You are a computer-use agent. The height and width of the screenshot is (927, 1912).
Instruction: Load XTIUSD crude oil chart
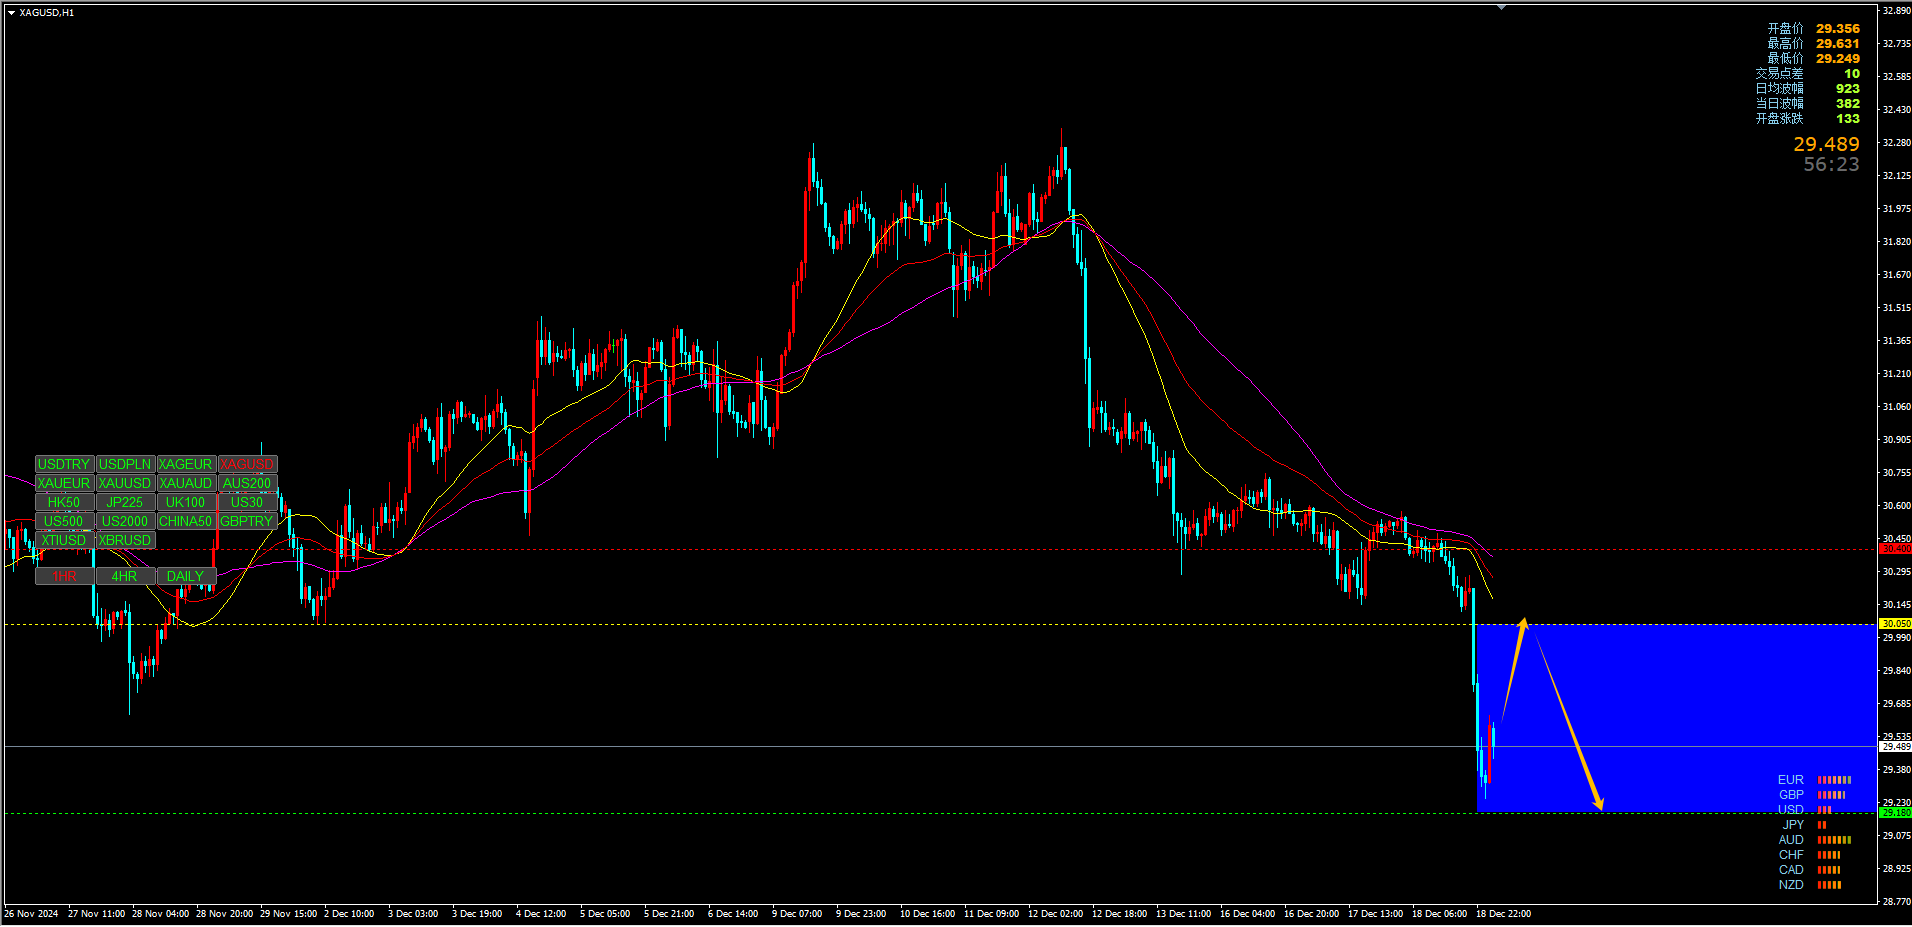pyautogui.click(x=64, y=540)
